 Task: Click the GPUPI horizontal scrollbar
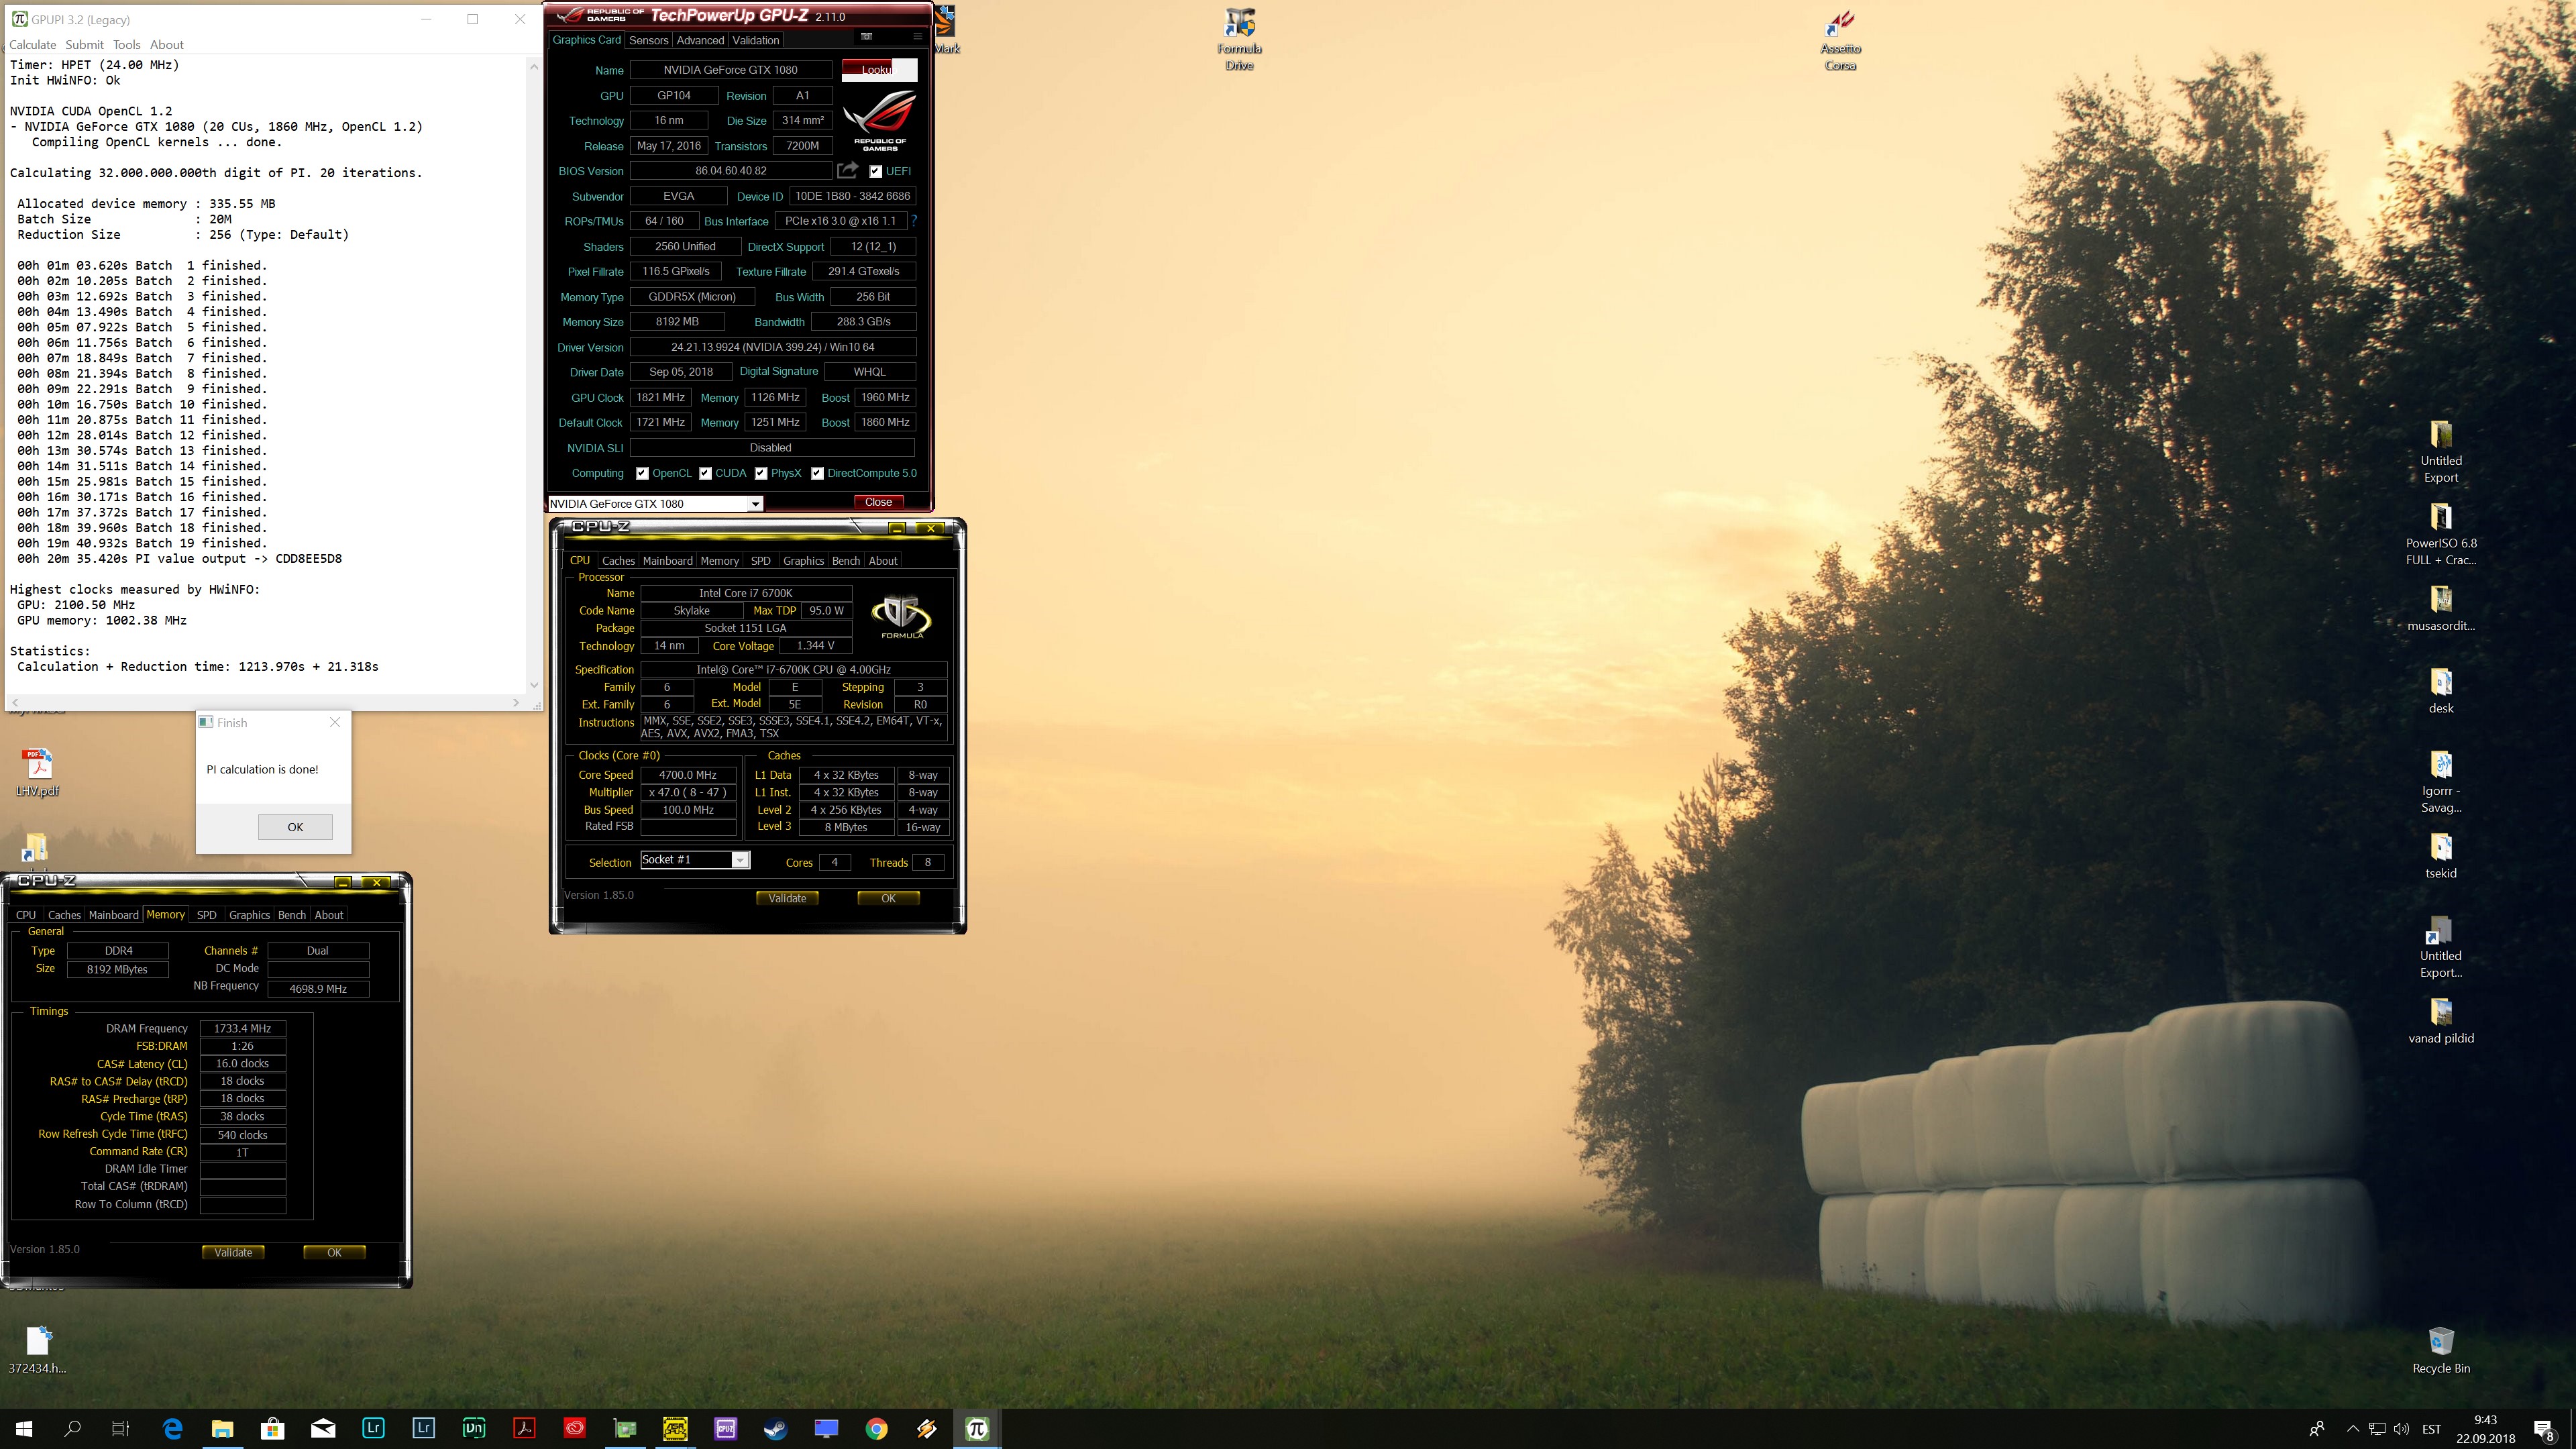tap(264, 703)
